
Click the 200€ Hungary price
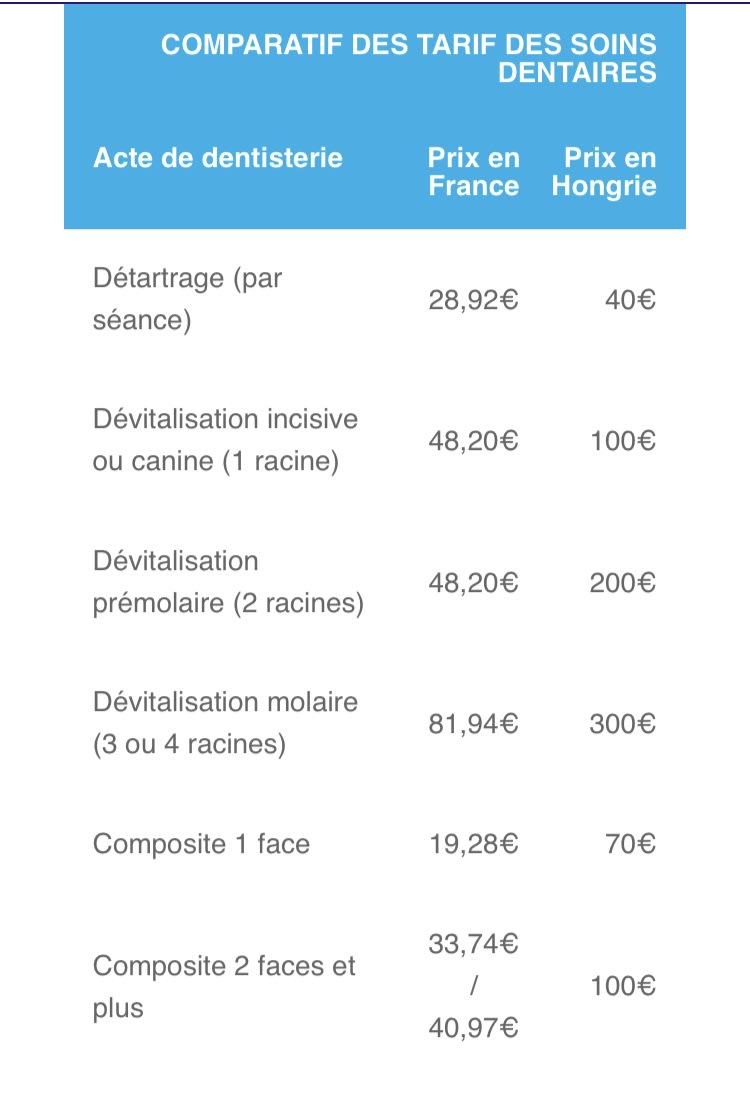(622, 583)
